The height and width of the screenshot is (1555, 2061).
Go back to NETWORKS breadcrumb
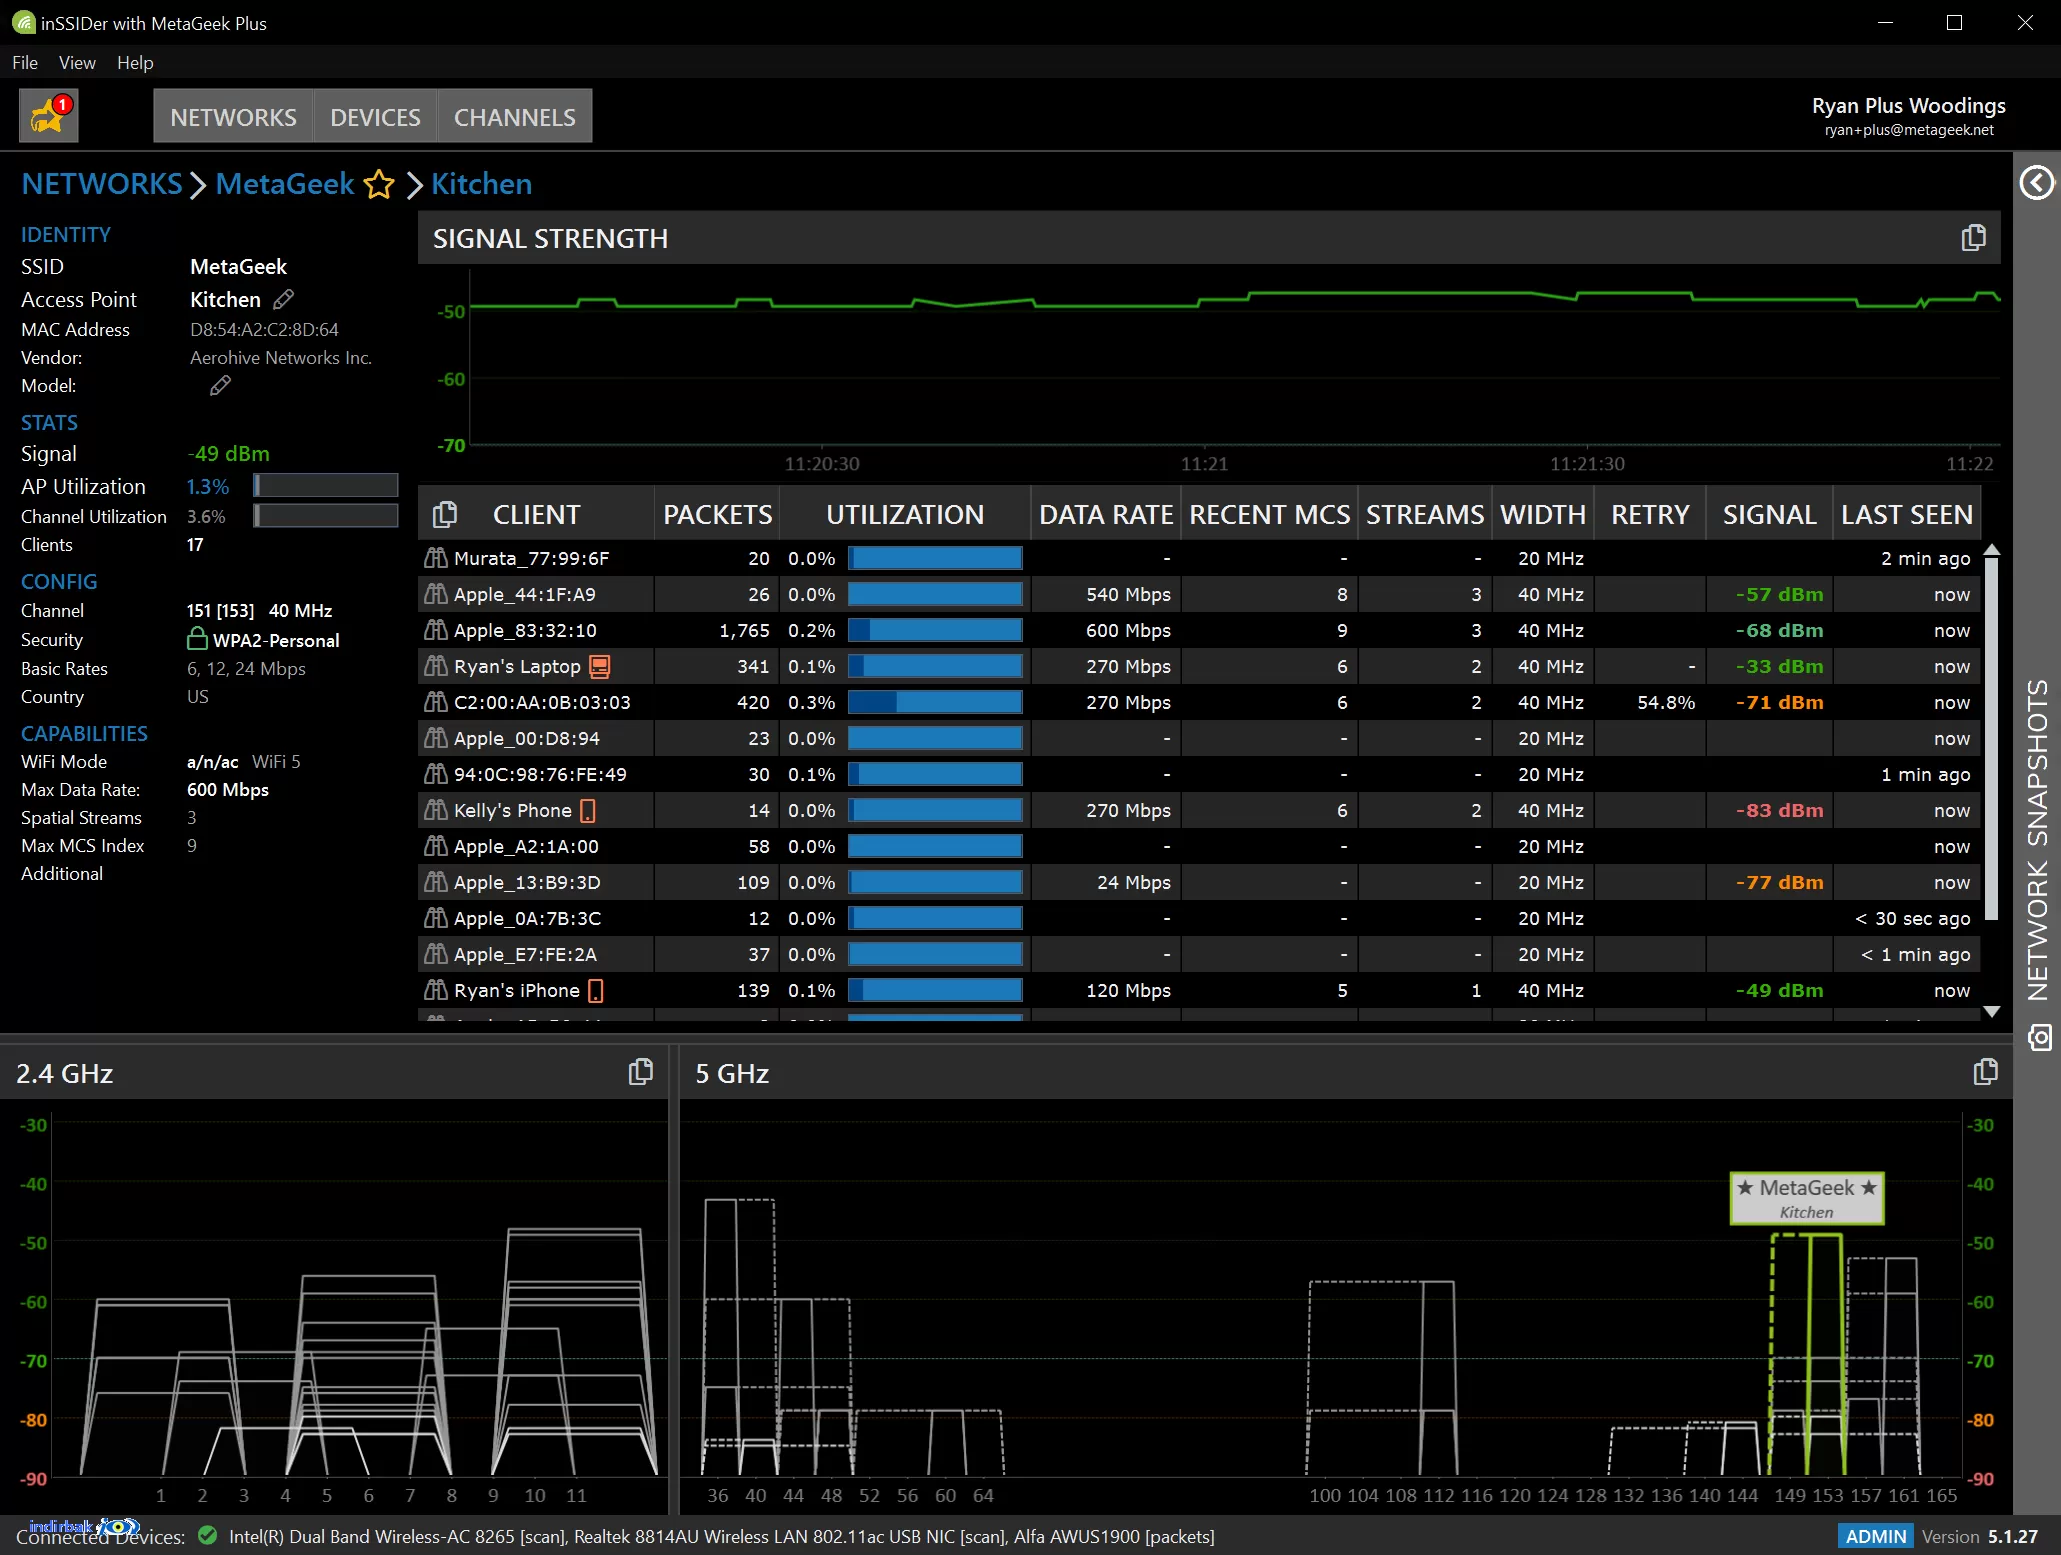click(102, 184)
